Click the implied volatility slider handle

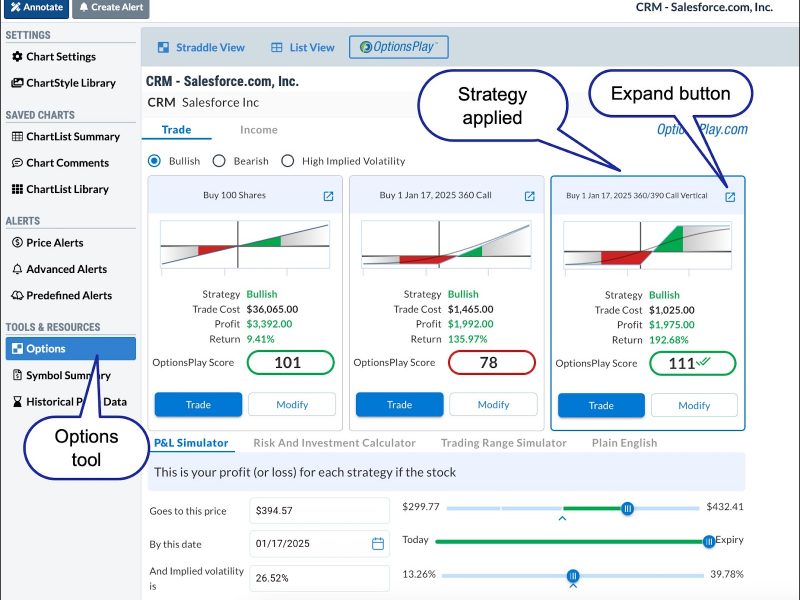coord(573,576)
